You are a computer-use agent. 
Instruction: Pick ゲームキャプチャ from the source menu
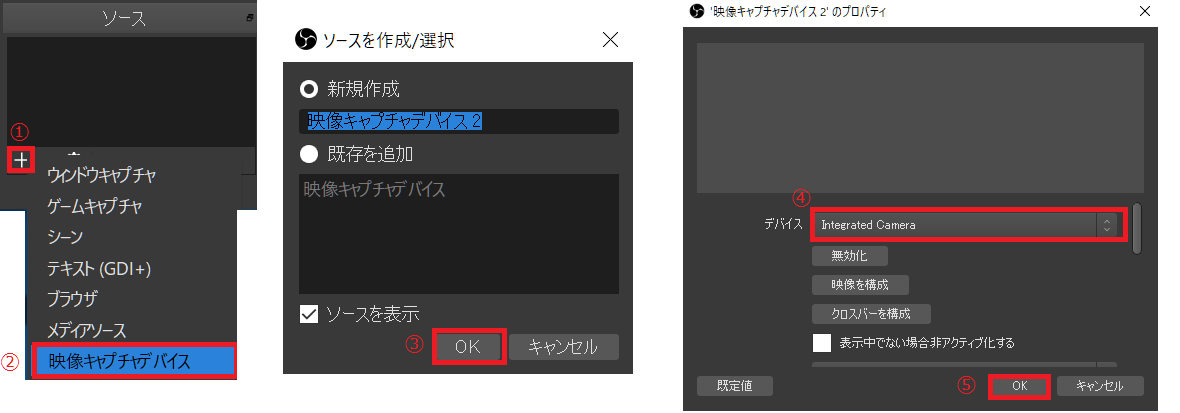pos(95,205)
